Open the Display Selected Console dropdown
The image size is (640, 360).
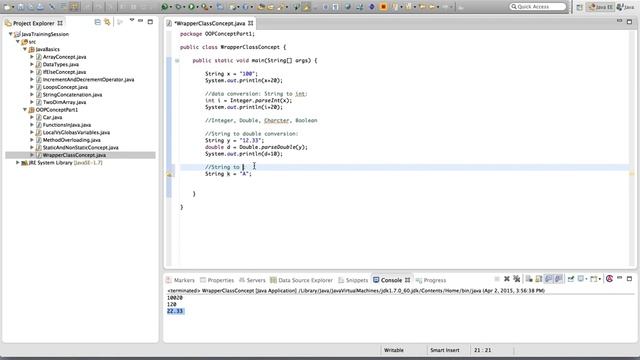coord(586,279)
